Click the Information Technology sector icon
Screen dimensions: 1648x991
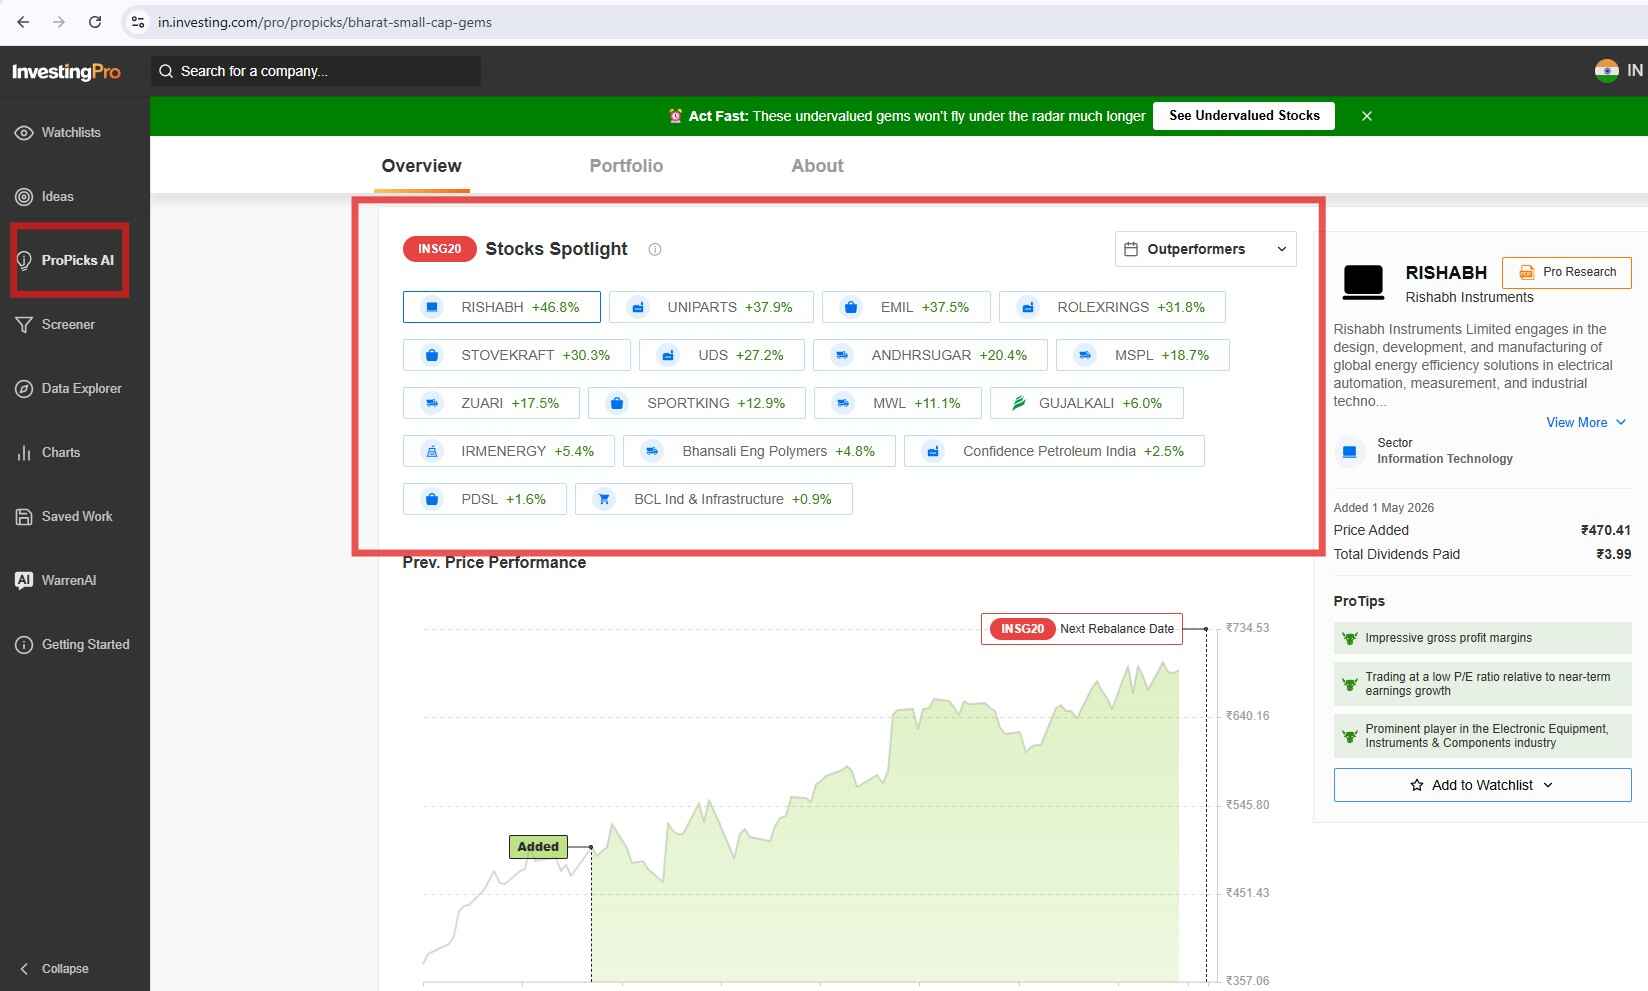coord(1349,451)
